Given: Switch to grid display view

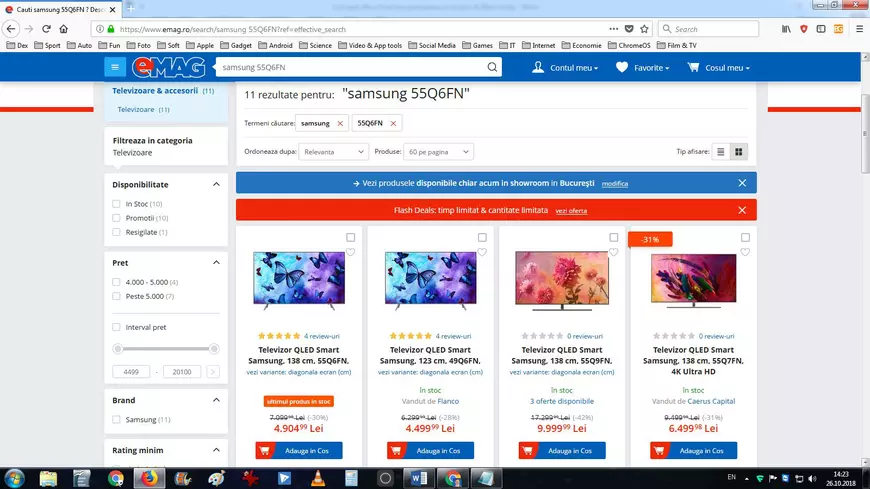Looking at the screenshot, I should coord(739,152).
